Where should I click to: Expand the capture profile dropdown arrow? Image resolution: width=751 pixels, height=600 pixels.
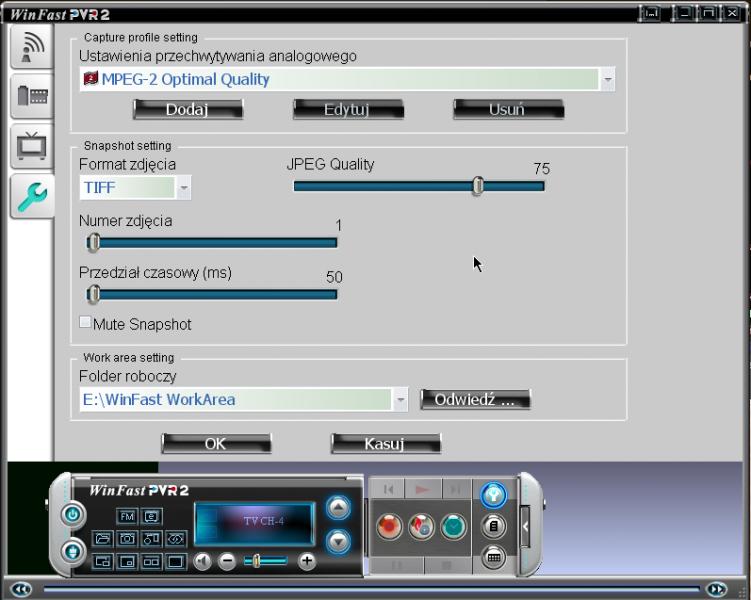click(x=608, y=79)
